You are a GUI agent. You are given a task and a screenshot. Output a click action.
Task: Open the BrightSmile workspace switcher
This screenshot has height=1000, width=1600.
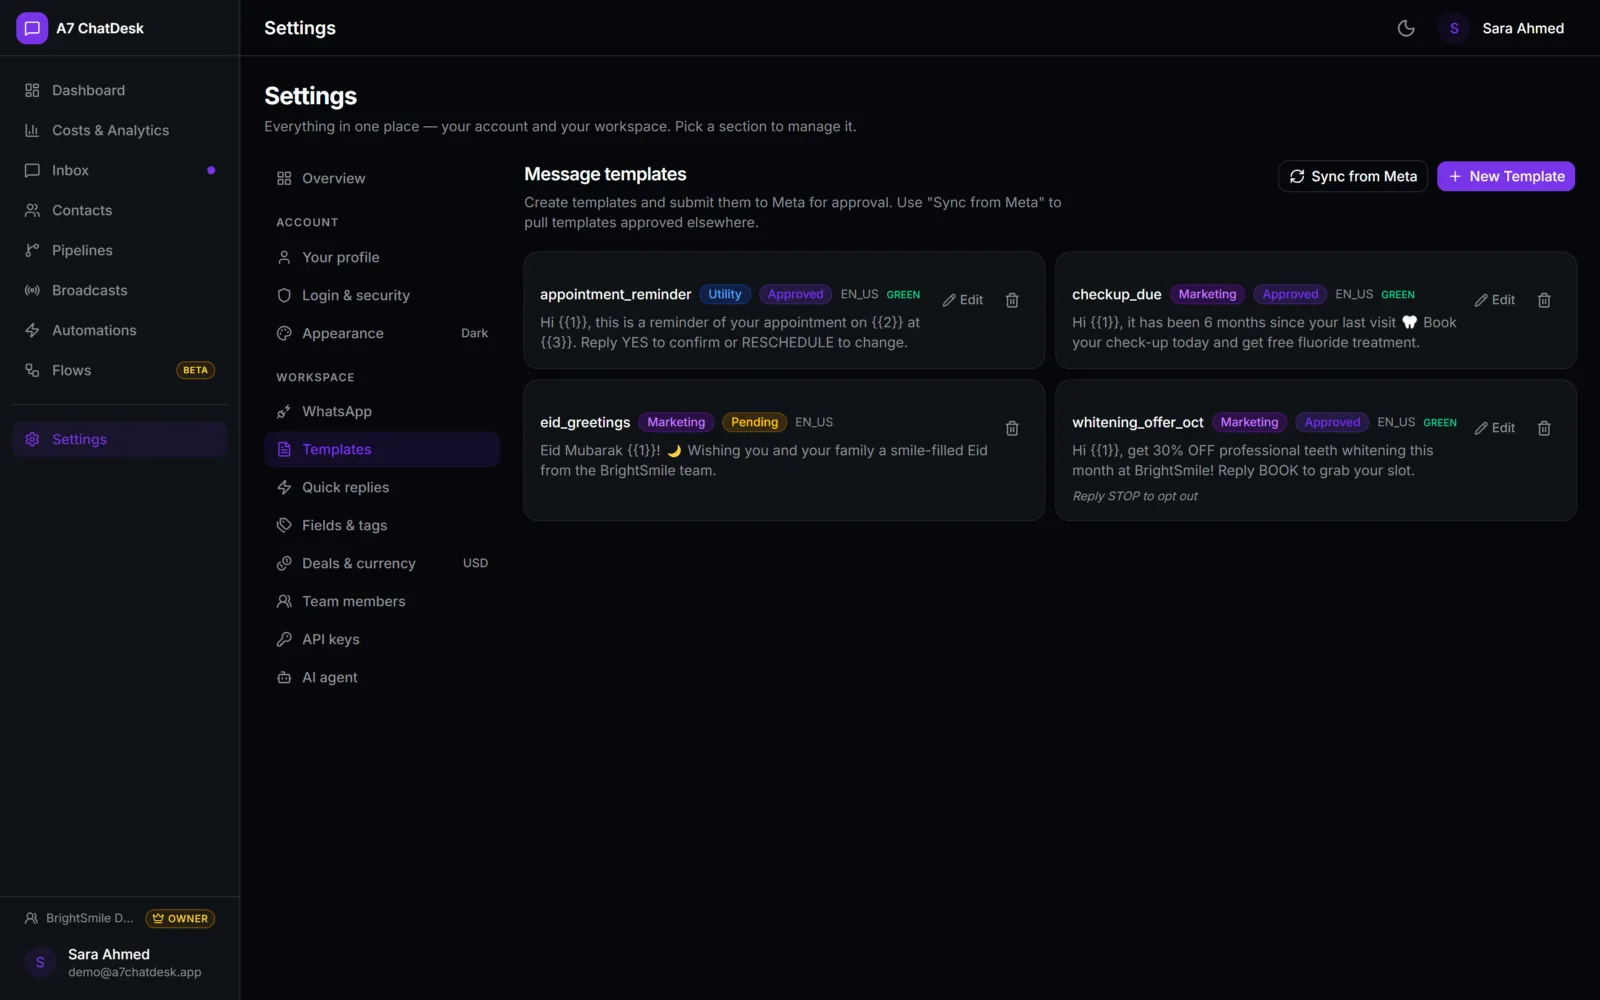78,918
